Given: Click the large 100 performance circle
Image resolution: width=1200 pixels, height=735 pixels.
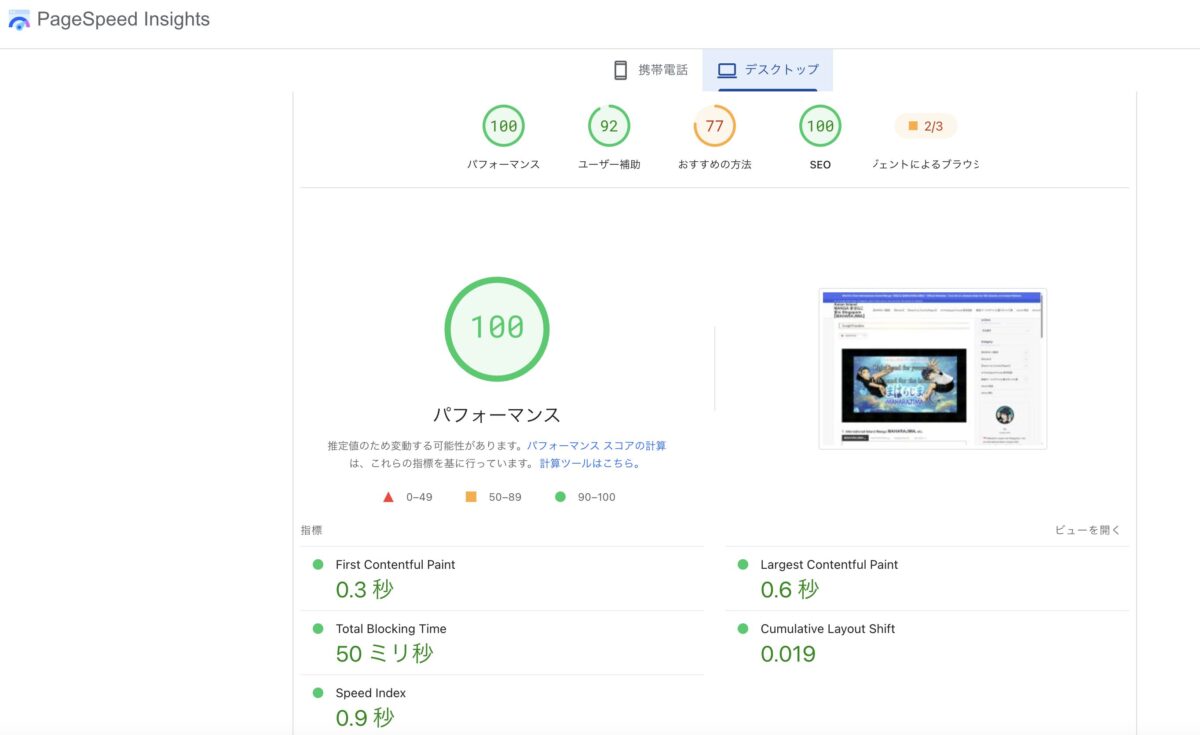Looking at the screenshot, I should coord(497,329).
